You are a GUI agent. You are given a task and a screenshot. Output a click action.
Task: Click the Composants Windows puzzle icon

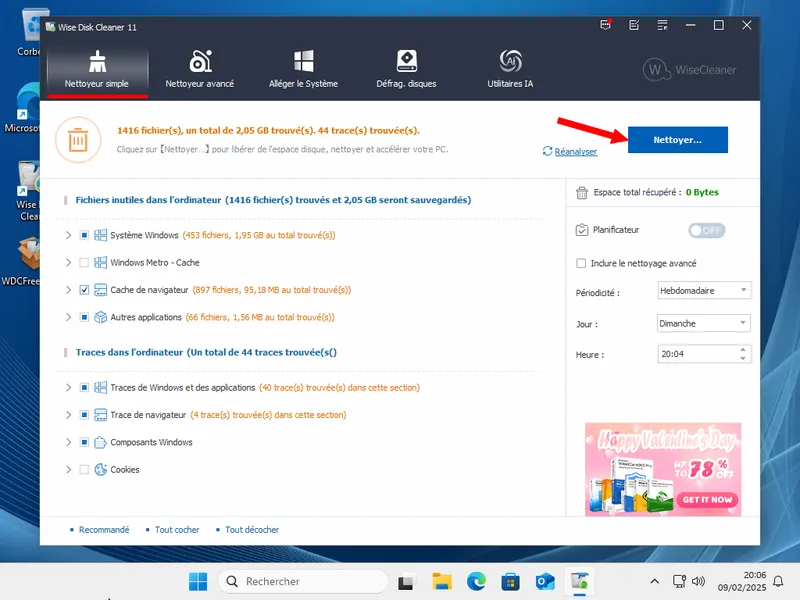click(x=101, y=442)
